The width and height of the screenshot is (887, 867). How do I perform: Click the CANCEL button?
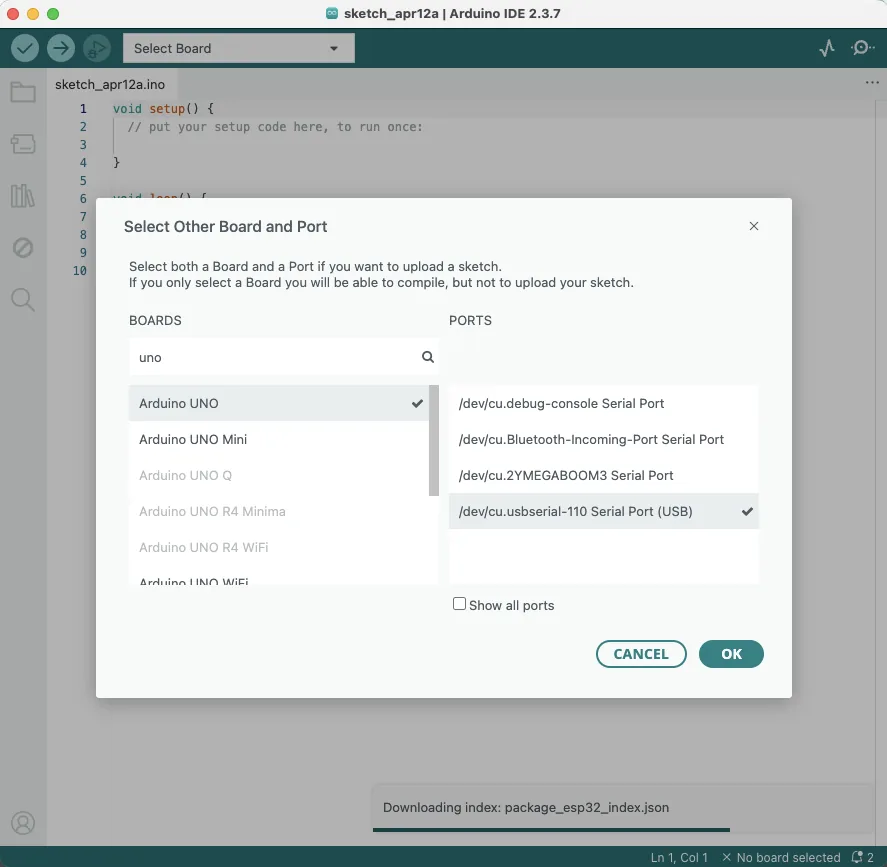pyautogui.click(x=641, y=654)
